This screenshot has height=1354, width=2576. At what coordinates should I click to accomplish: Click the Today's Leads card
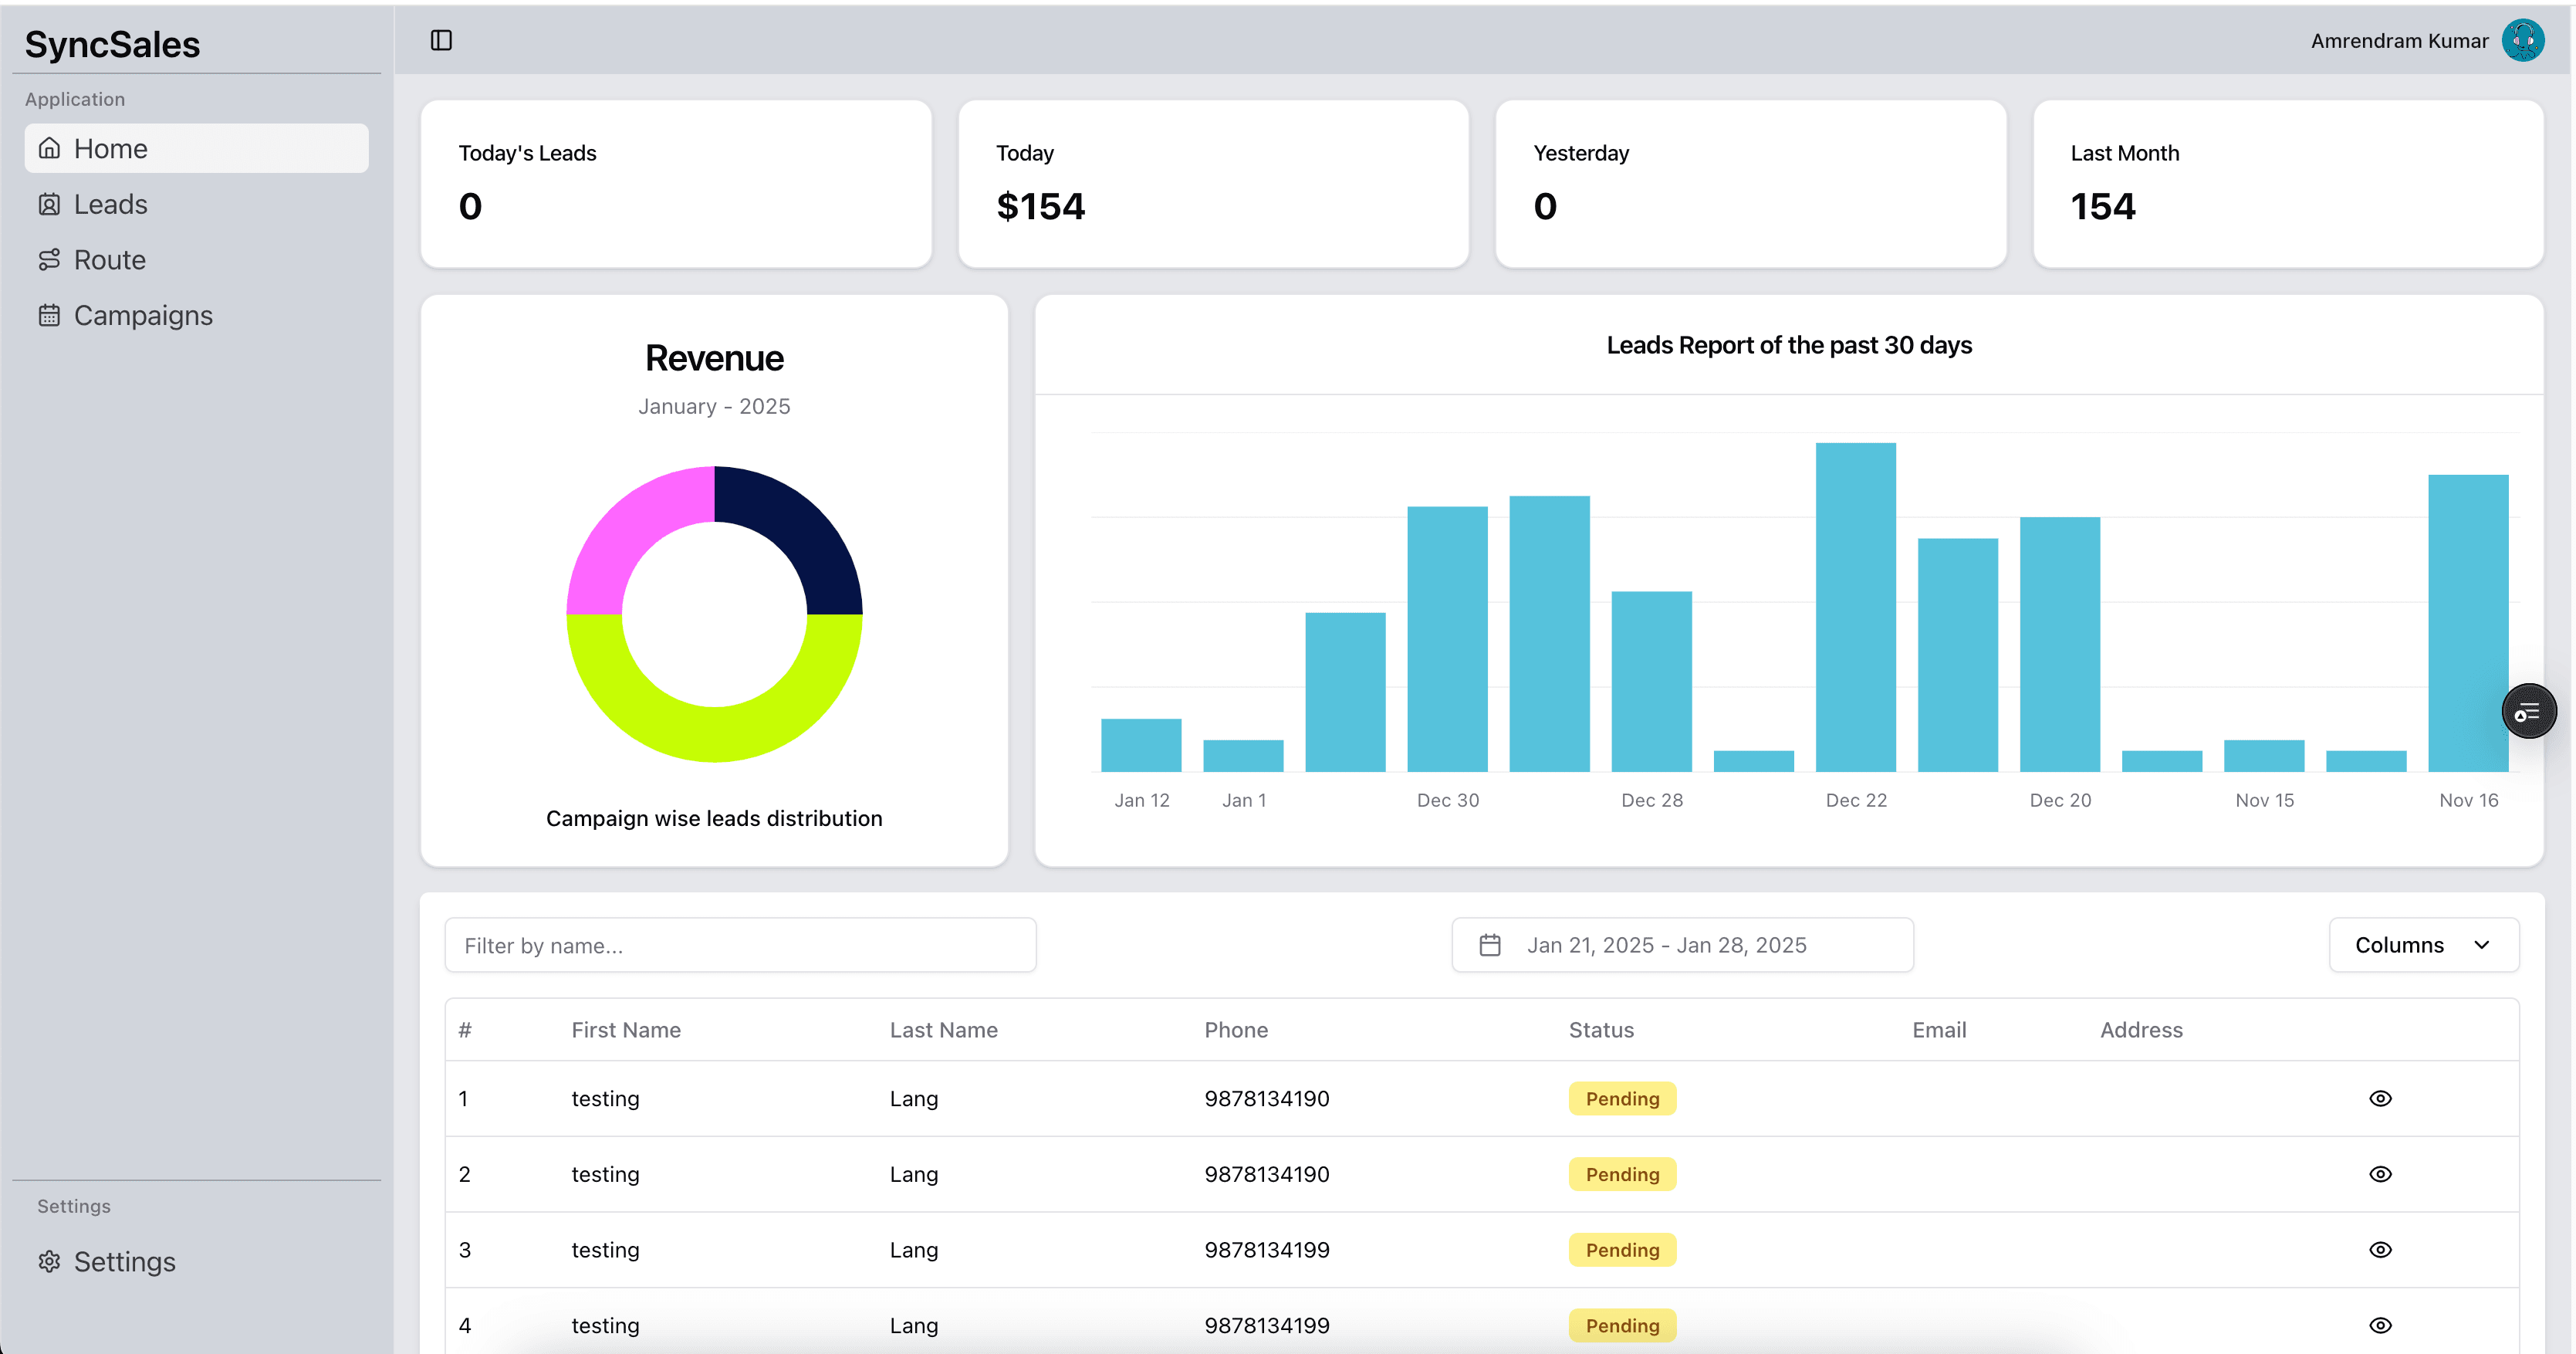pos(676,184)
